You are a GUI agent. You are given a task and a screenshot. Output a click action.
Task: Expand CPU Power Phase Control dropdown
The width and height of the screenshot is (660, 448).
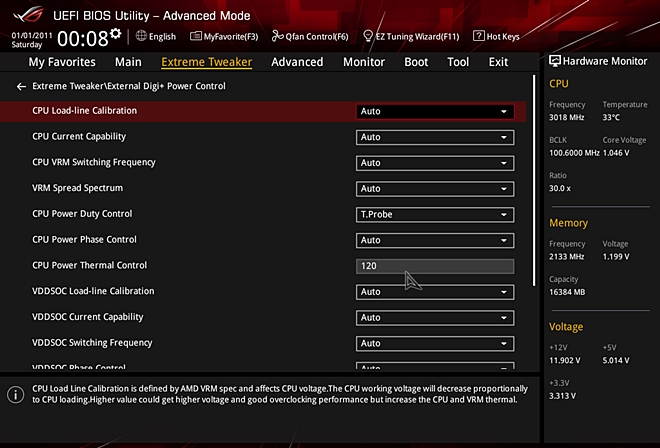(435, 240)
